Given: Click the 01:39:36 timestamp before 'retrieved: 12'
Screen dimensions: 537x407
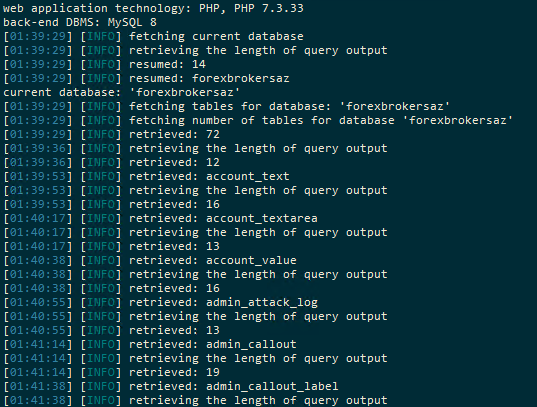Looking at the screenshot, I should (x=38, y=162).
